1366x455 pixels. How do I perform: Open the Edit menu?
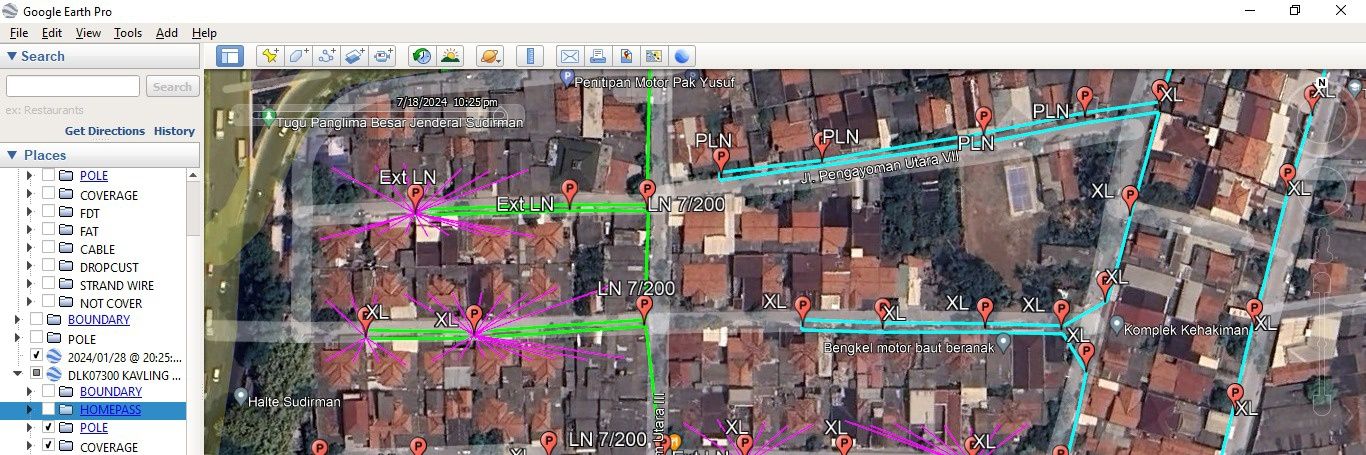tap(51, 33)
